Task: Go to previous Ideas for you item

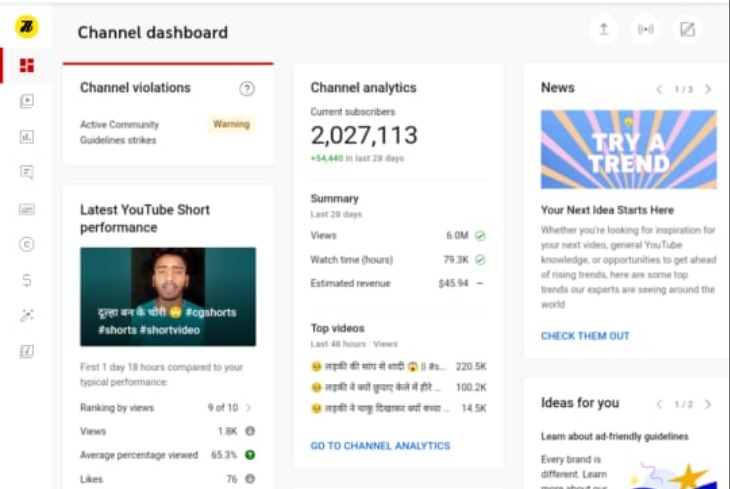Action: click(x=659, y=404)
